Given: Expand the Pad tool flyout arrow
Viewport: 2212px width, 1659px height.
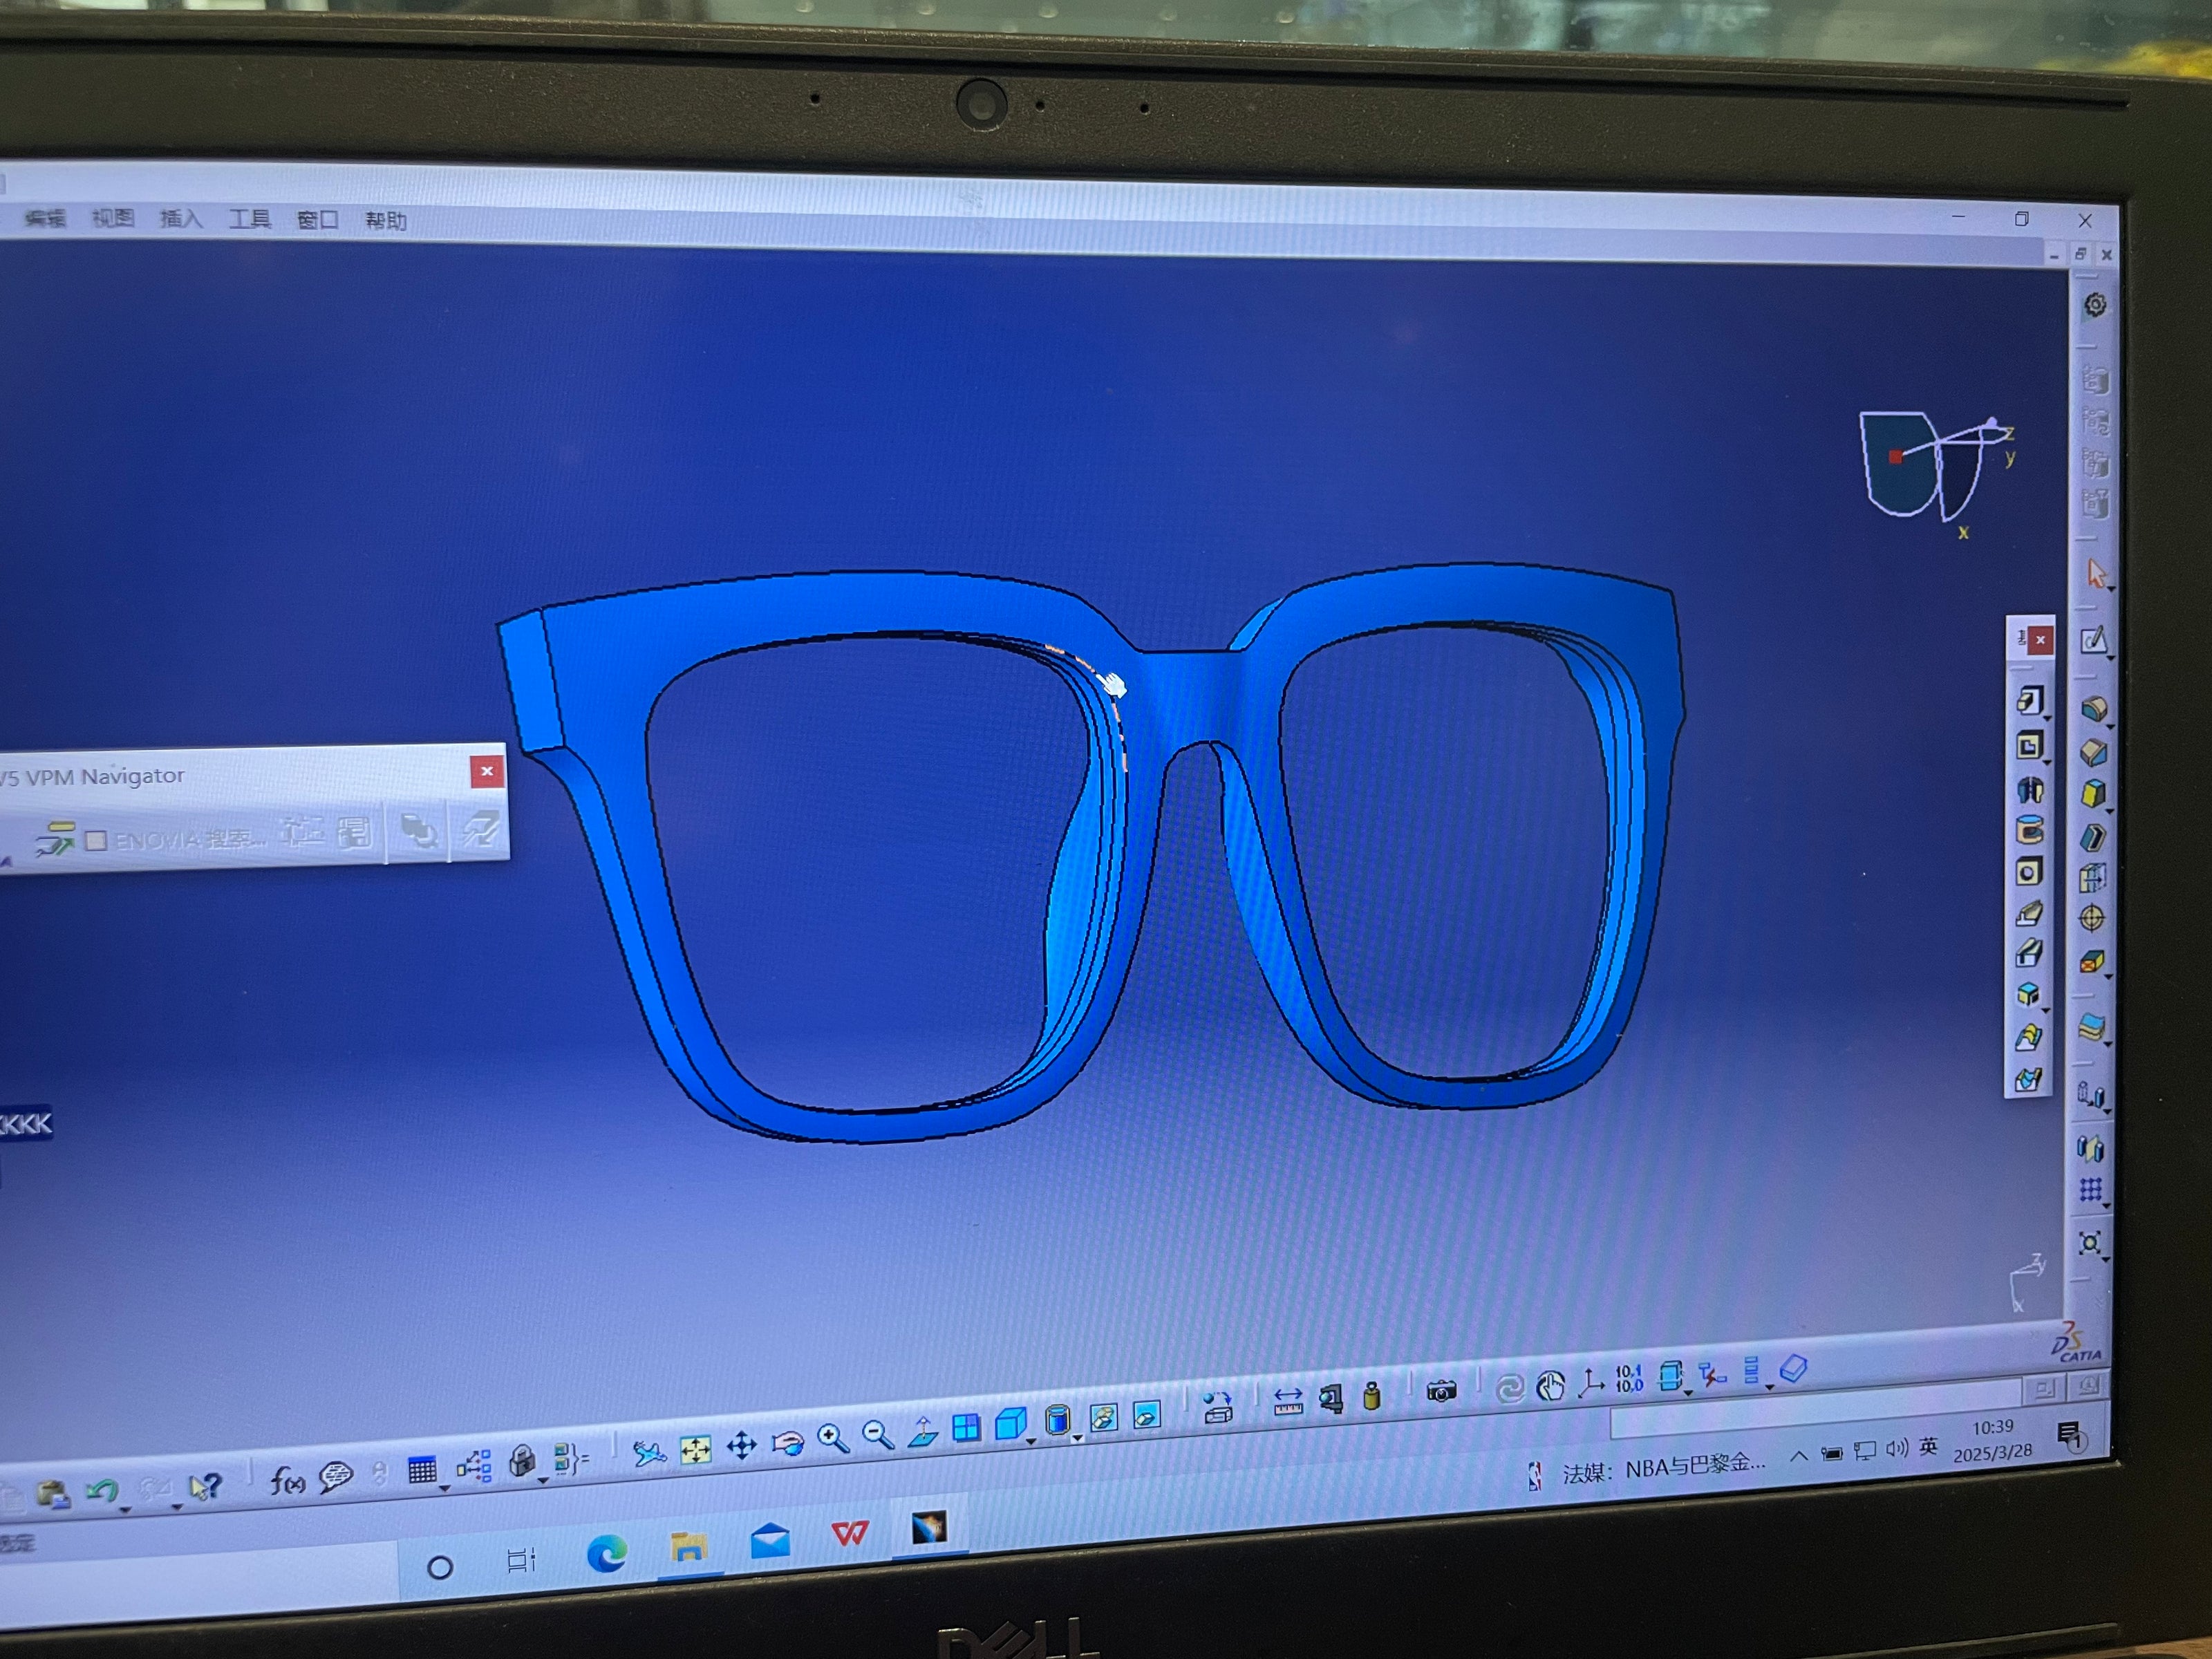Looking at the screenshot, I should (2047, 718).
